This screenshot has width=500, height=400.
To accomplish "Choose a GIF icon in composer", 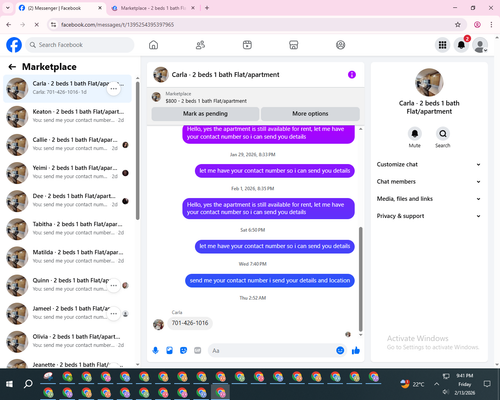I will 198,350.
